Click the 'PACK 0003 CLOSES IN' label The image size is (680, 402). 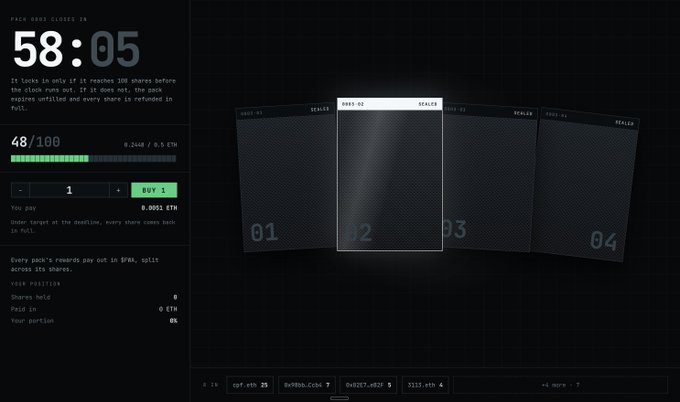coord(49,20)
